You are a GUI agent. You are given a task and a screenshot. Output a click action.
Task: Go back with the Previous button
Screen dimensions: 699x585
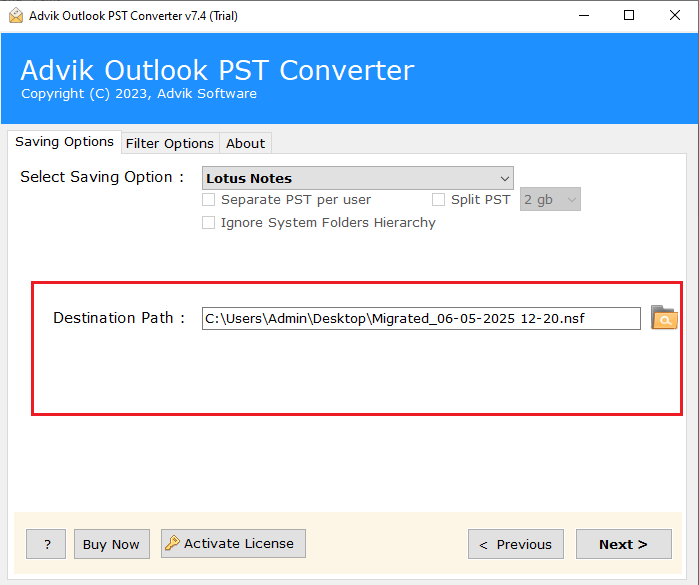pos(516,544)
